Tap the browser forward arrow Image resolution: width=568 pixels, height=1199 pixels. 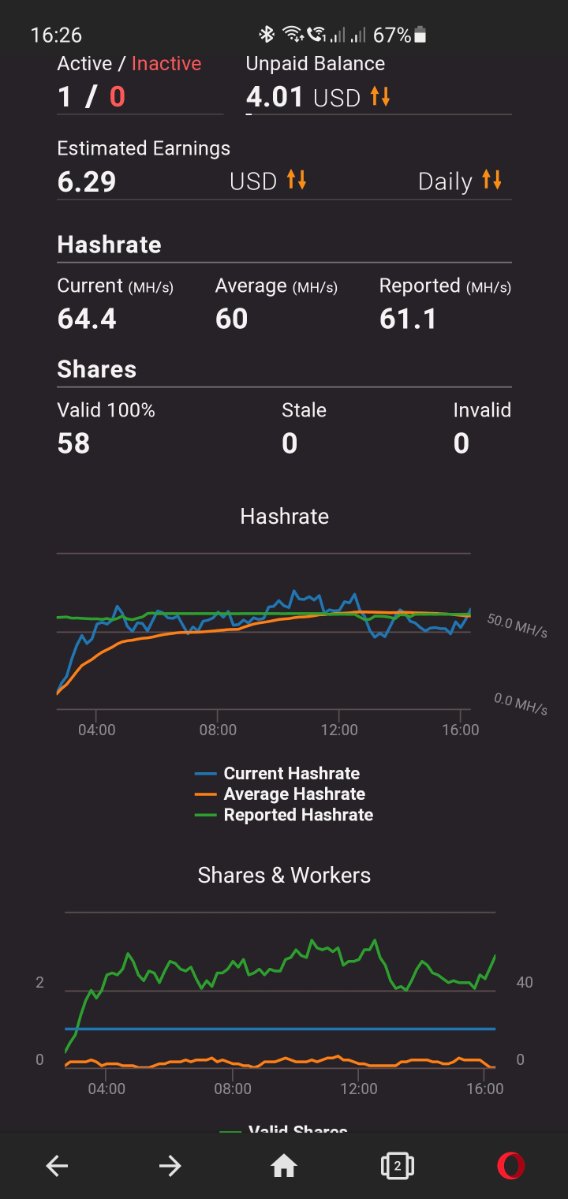170,1165
